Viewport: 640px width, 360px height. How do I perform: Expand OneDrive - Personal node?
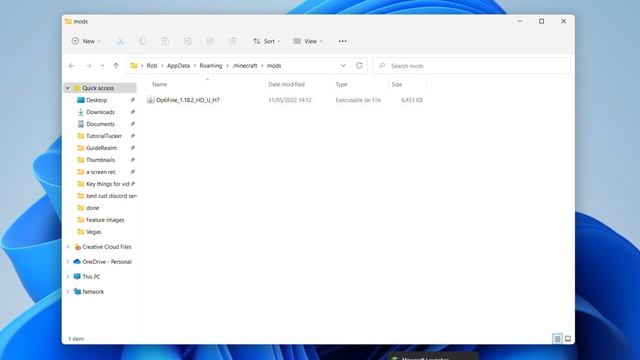click(x=68, y=262)
